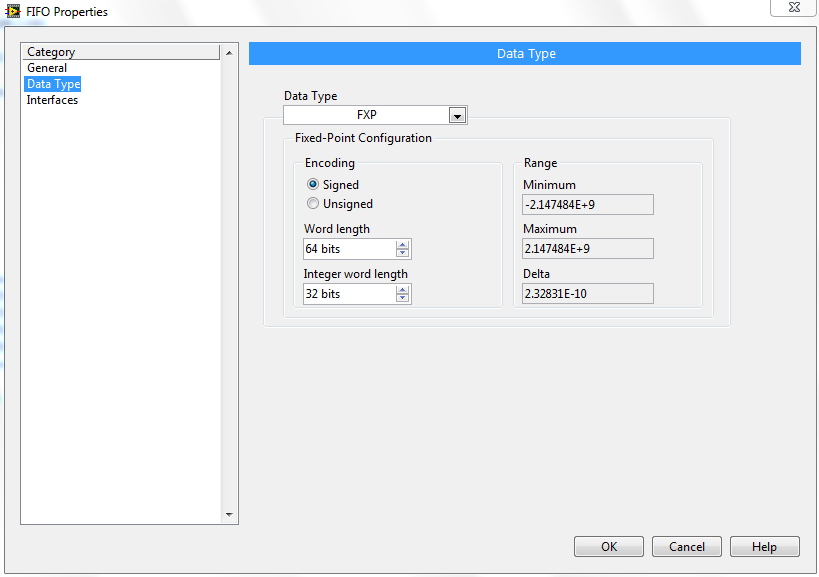
Task: Click the Minimum label
Action: 549,185
